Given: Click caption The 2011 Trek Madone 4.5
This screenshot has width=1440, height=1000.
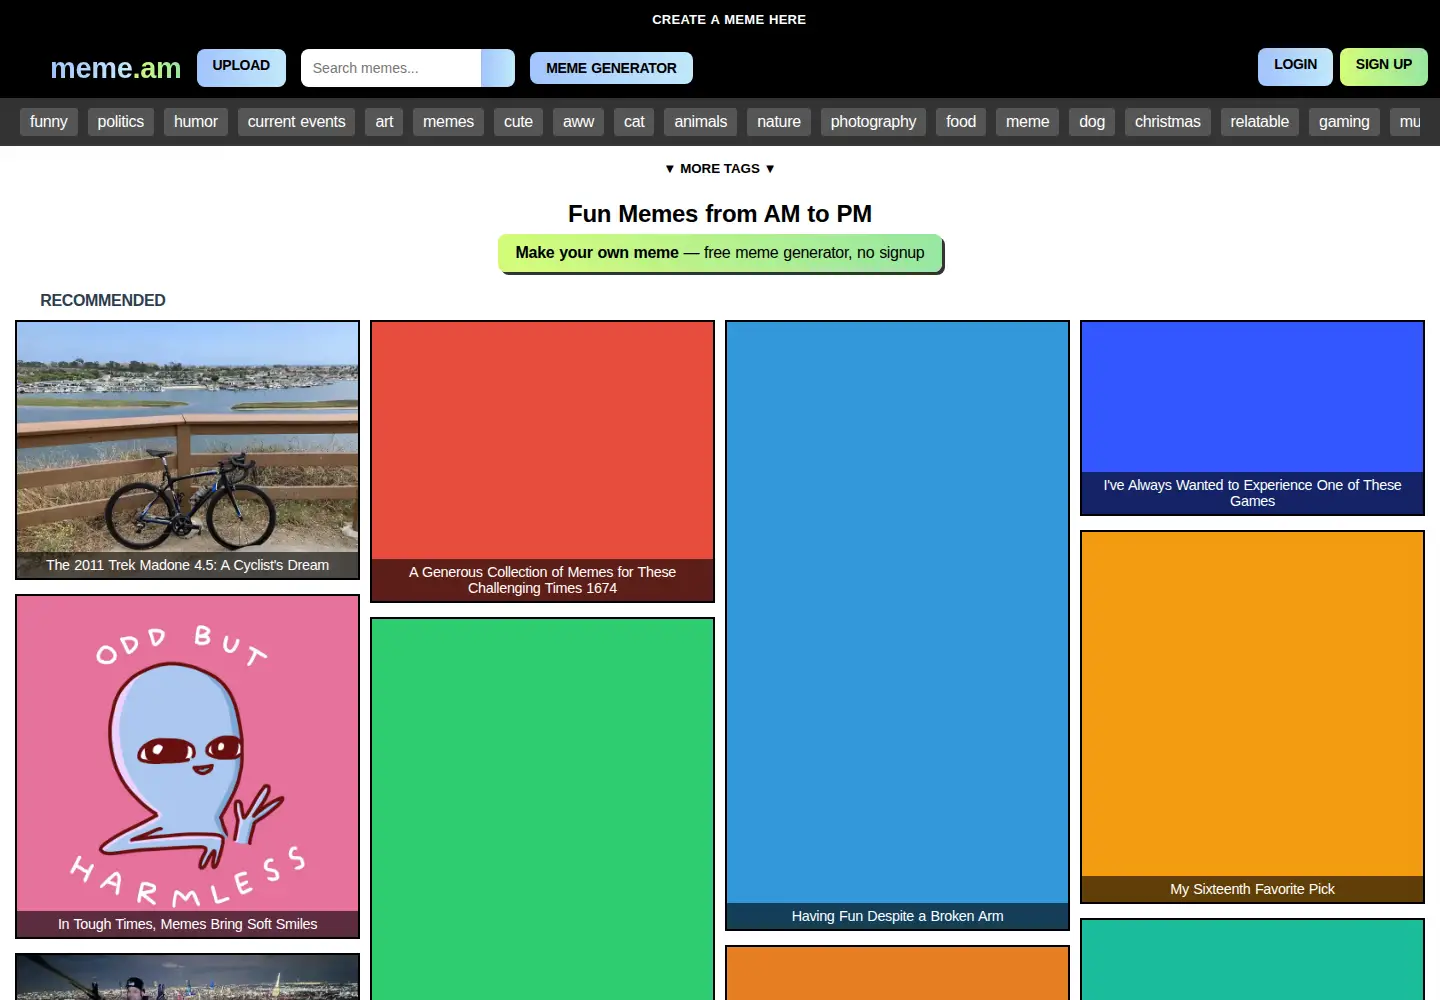Looking at the screenshot, I should coord(187,565).
